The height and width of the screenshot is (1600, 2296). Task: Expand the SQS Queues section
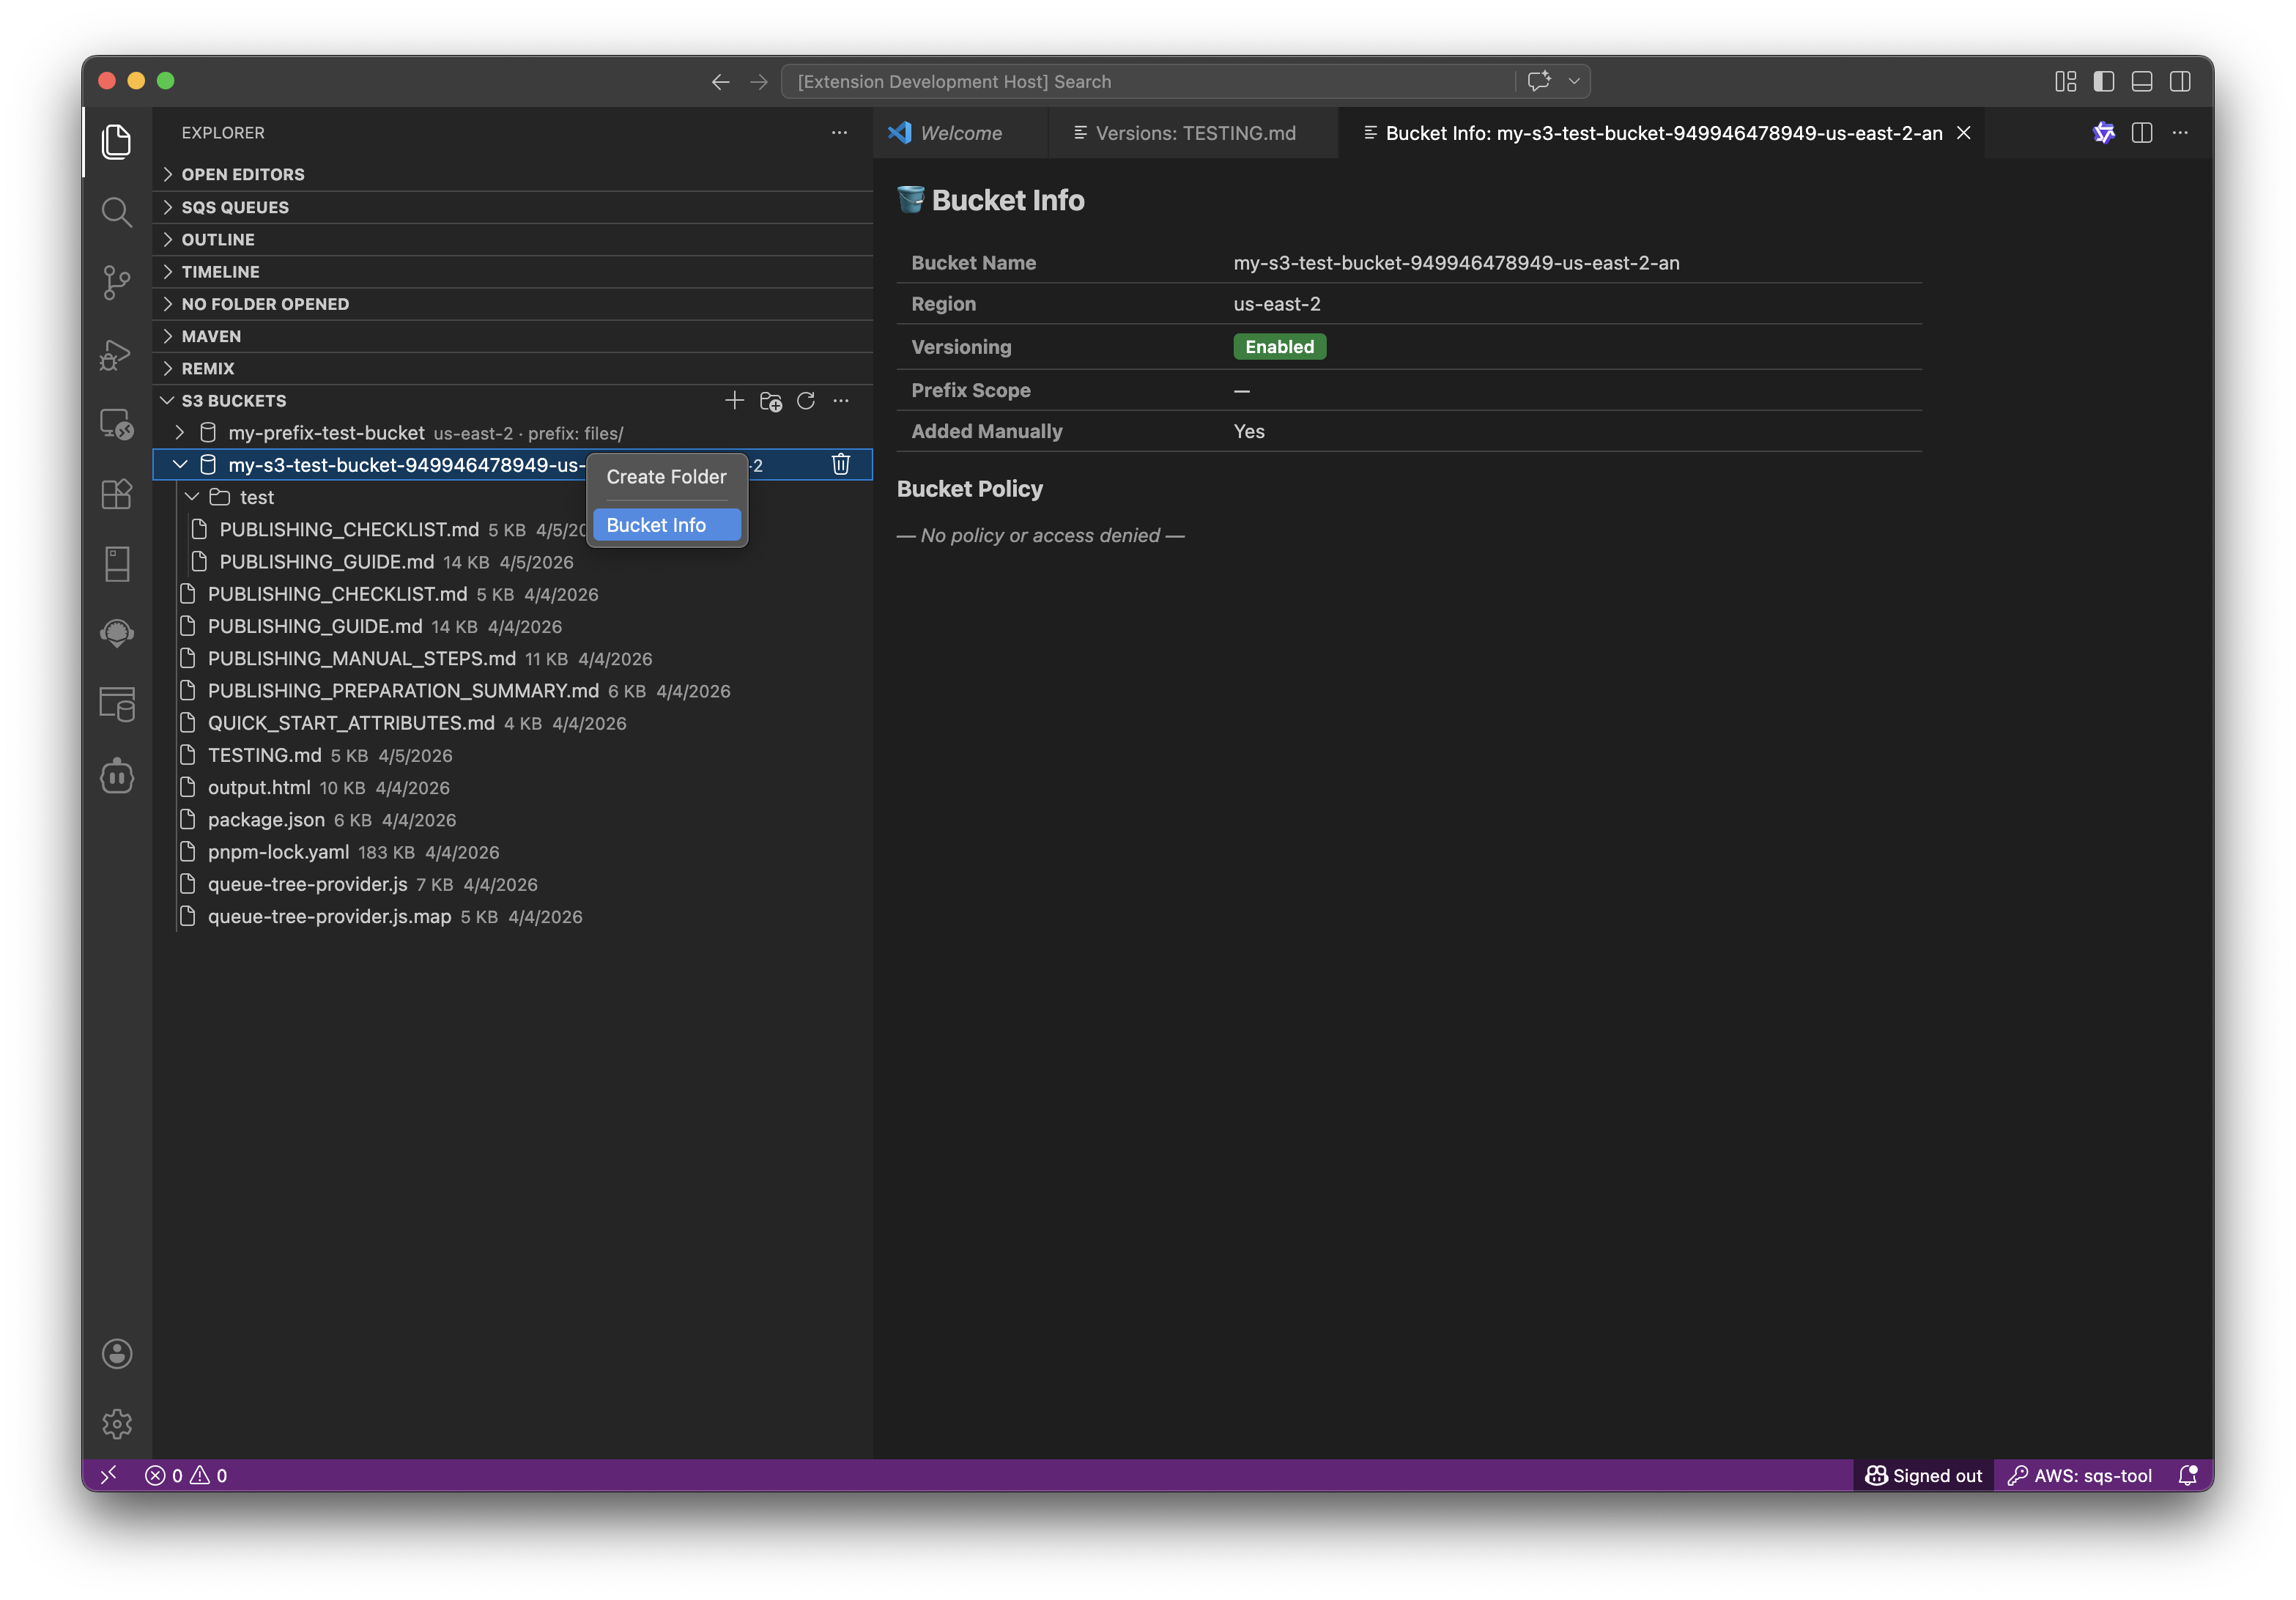(x=513, y=207)
